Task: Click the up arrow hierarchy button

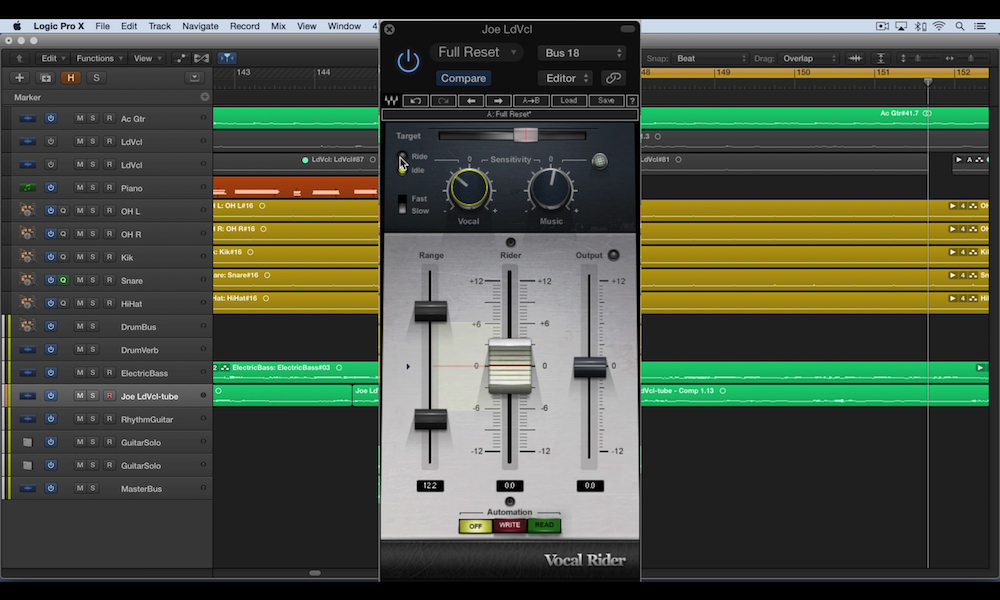Action: [x=19, y=58]
